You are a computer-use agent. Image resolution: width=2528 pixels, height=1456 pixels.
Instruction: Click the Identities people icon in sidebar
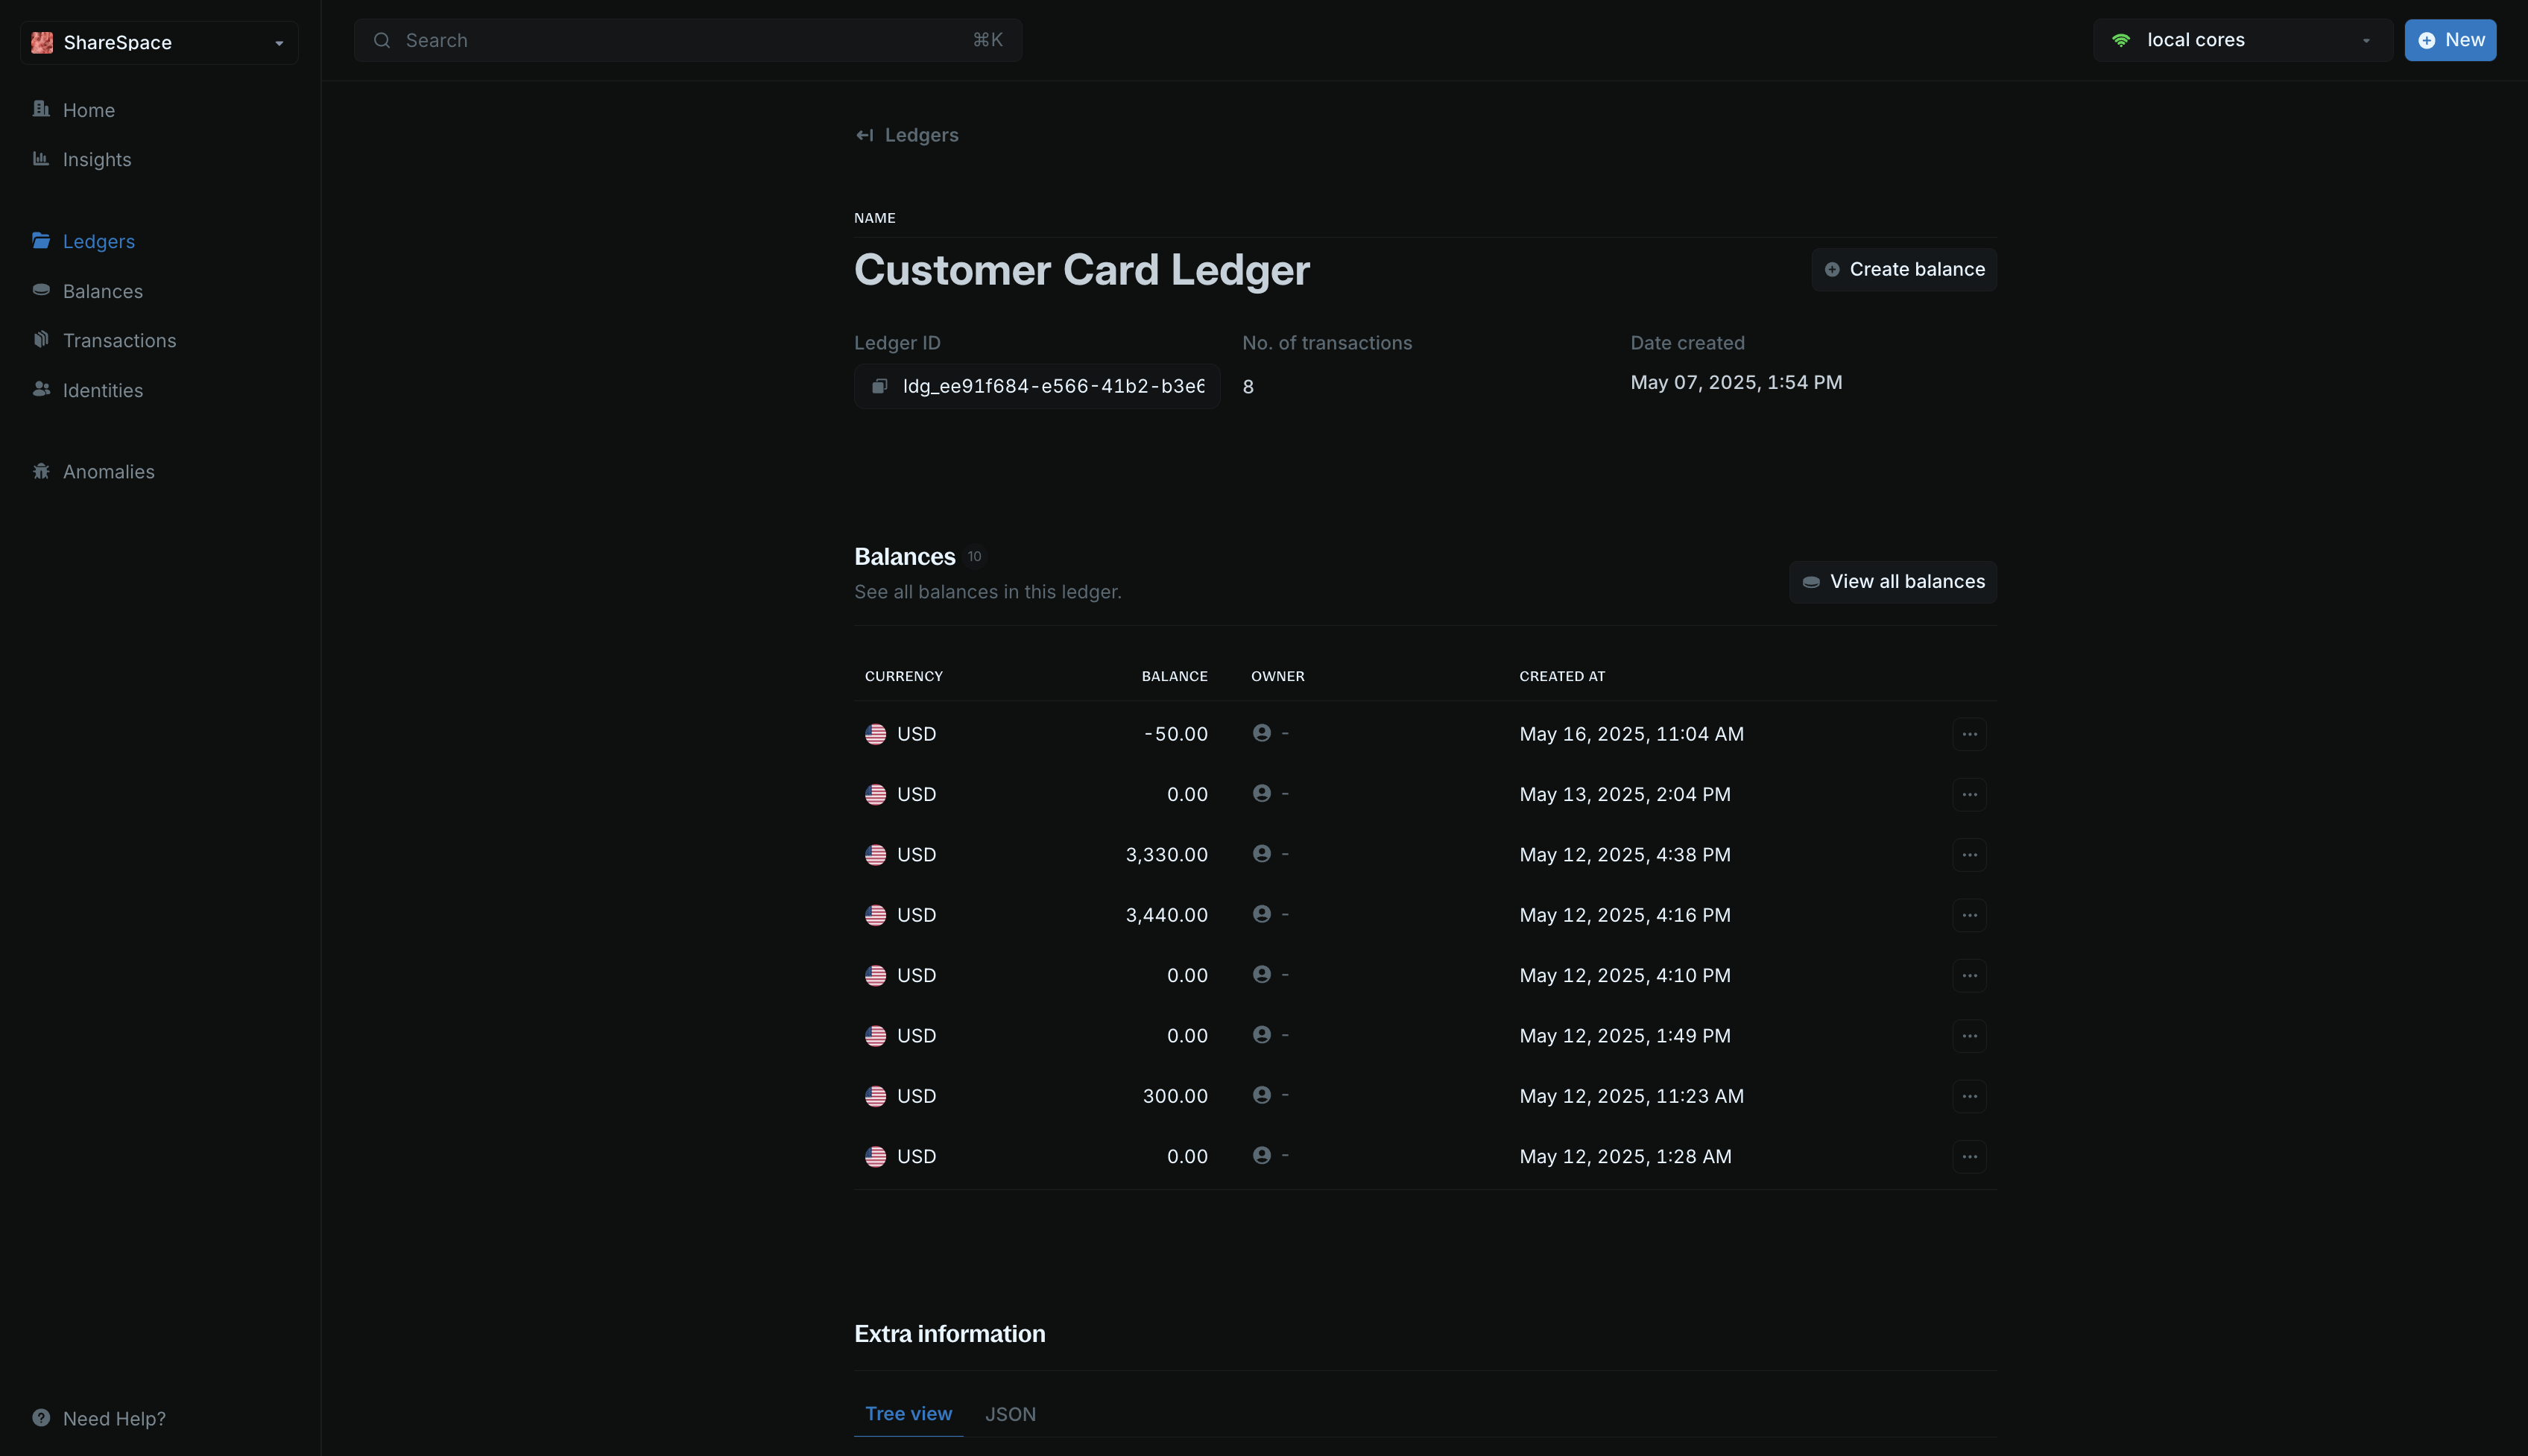point(41,389)
